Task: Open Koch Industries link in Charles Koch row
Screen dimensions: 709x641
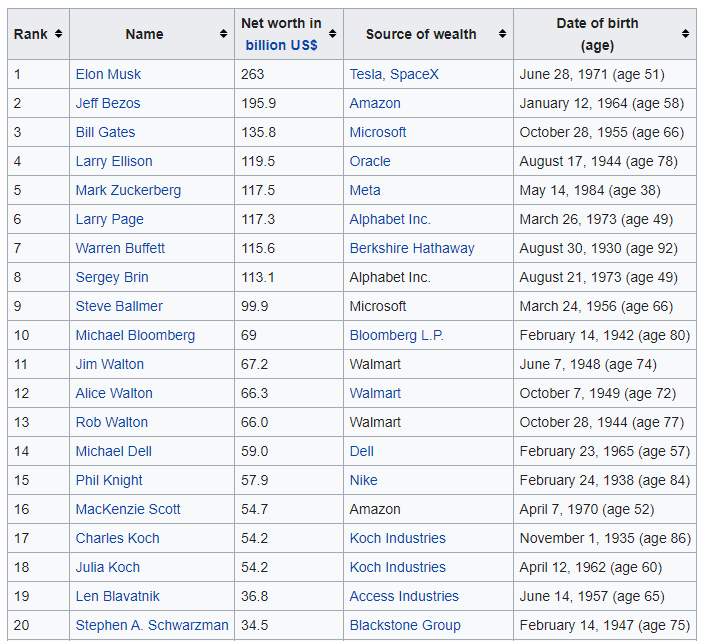Action: pos(397,538)
